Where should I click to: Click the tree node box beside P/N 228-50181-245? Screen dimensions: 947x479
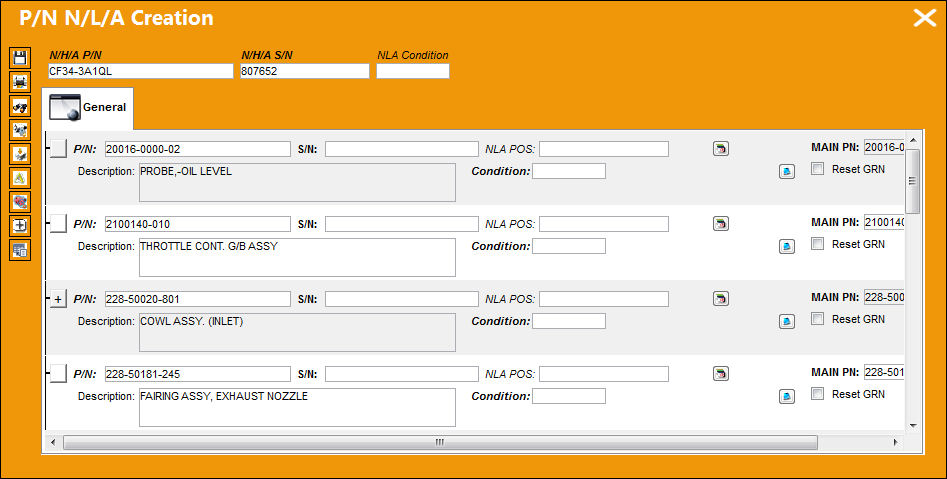pos(58,374)
